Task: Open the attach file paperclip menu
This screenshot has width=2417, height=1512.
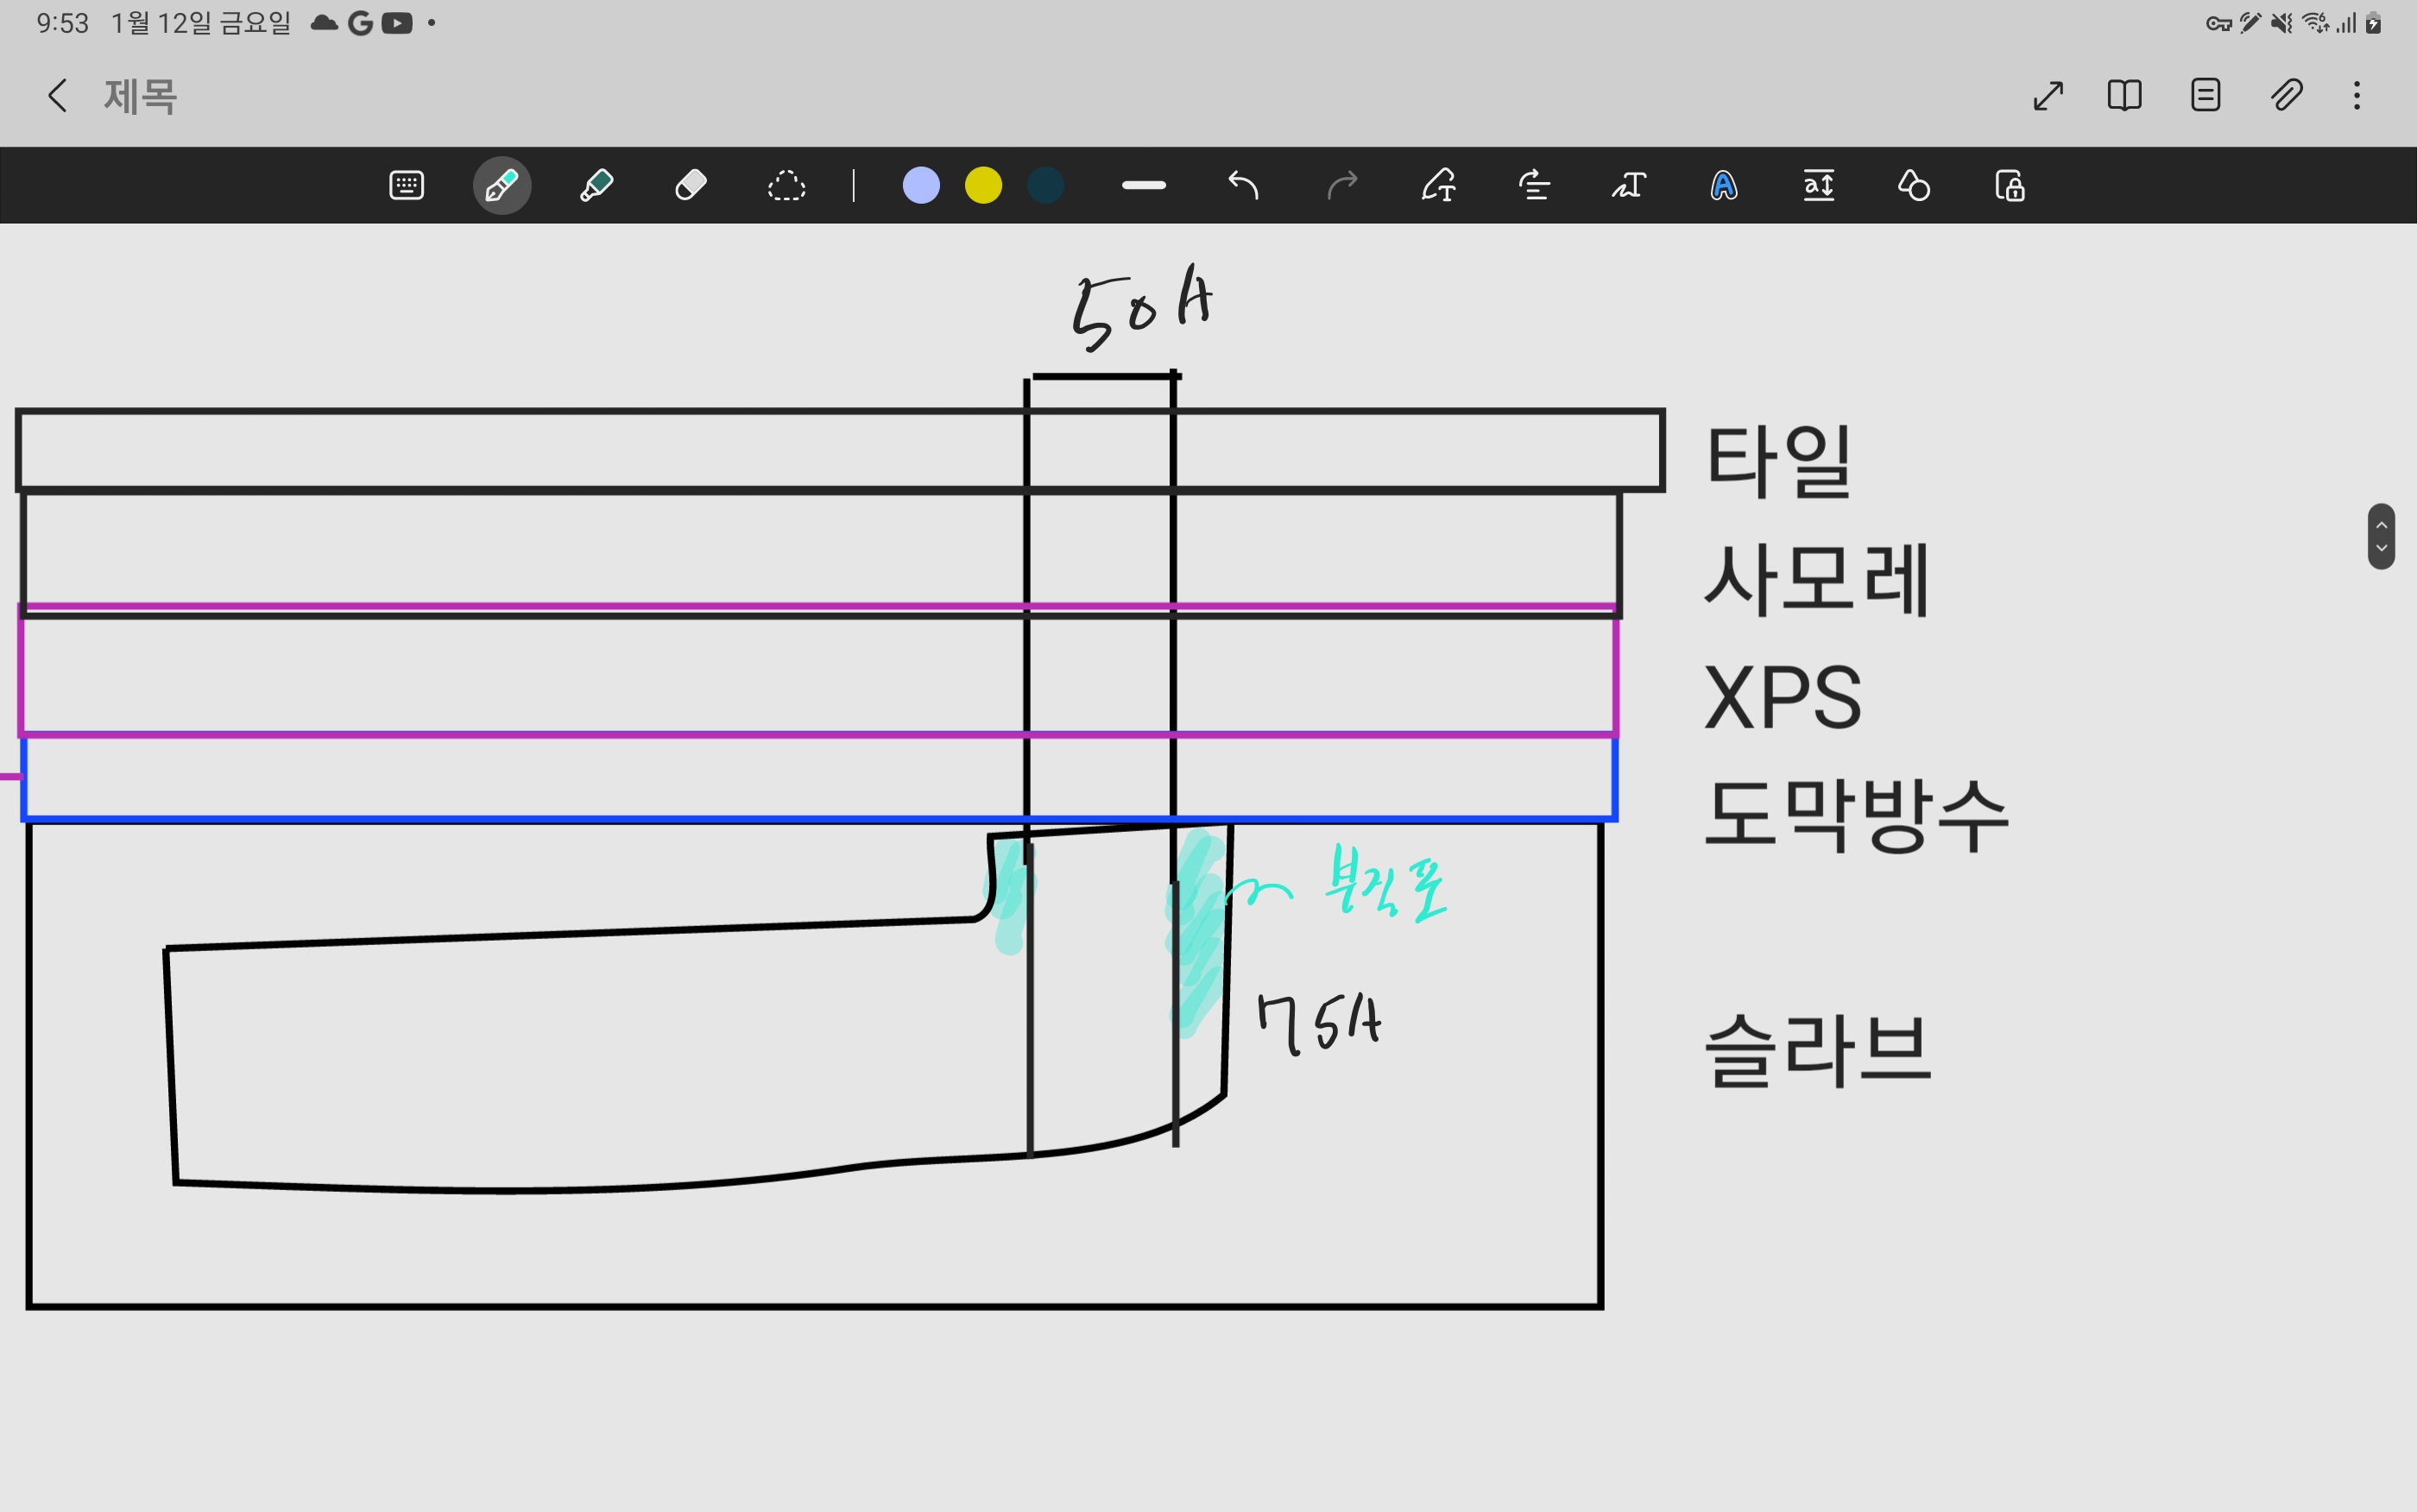Action: click(x=2286, y=96)
